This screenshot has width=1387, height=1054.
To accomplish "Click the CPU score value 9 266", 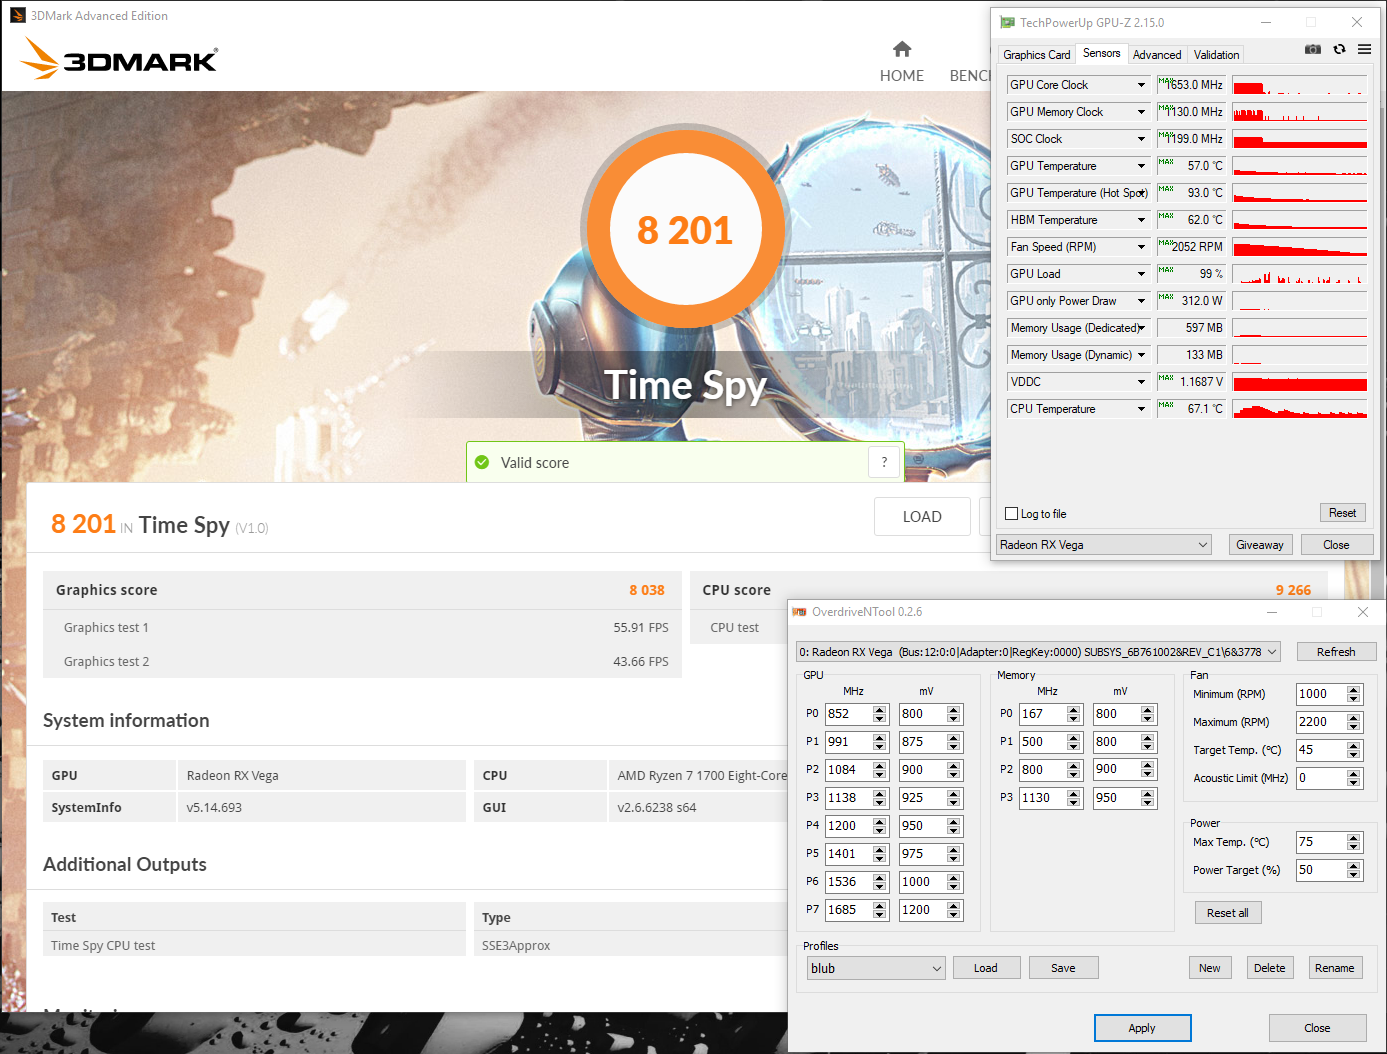I will (1293, 590).
